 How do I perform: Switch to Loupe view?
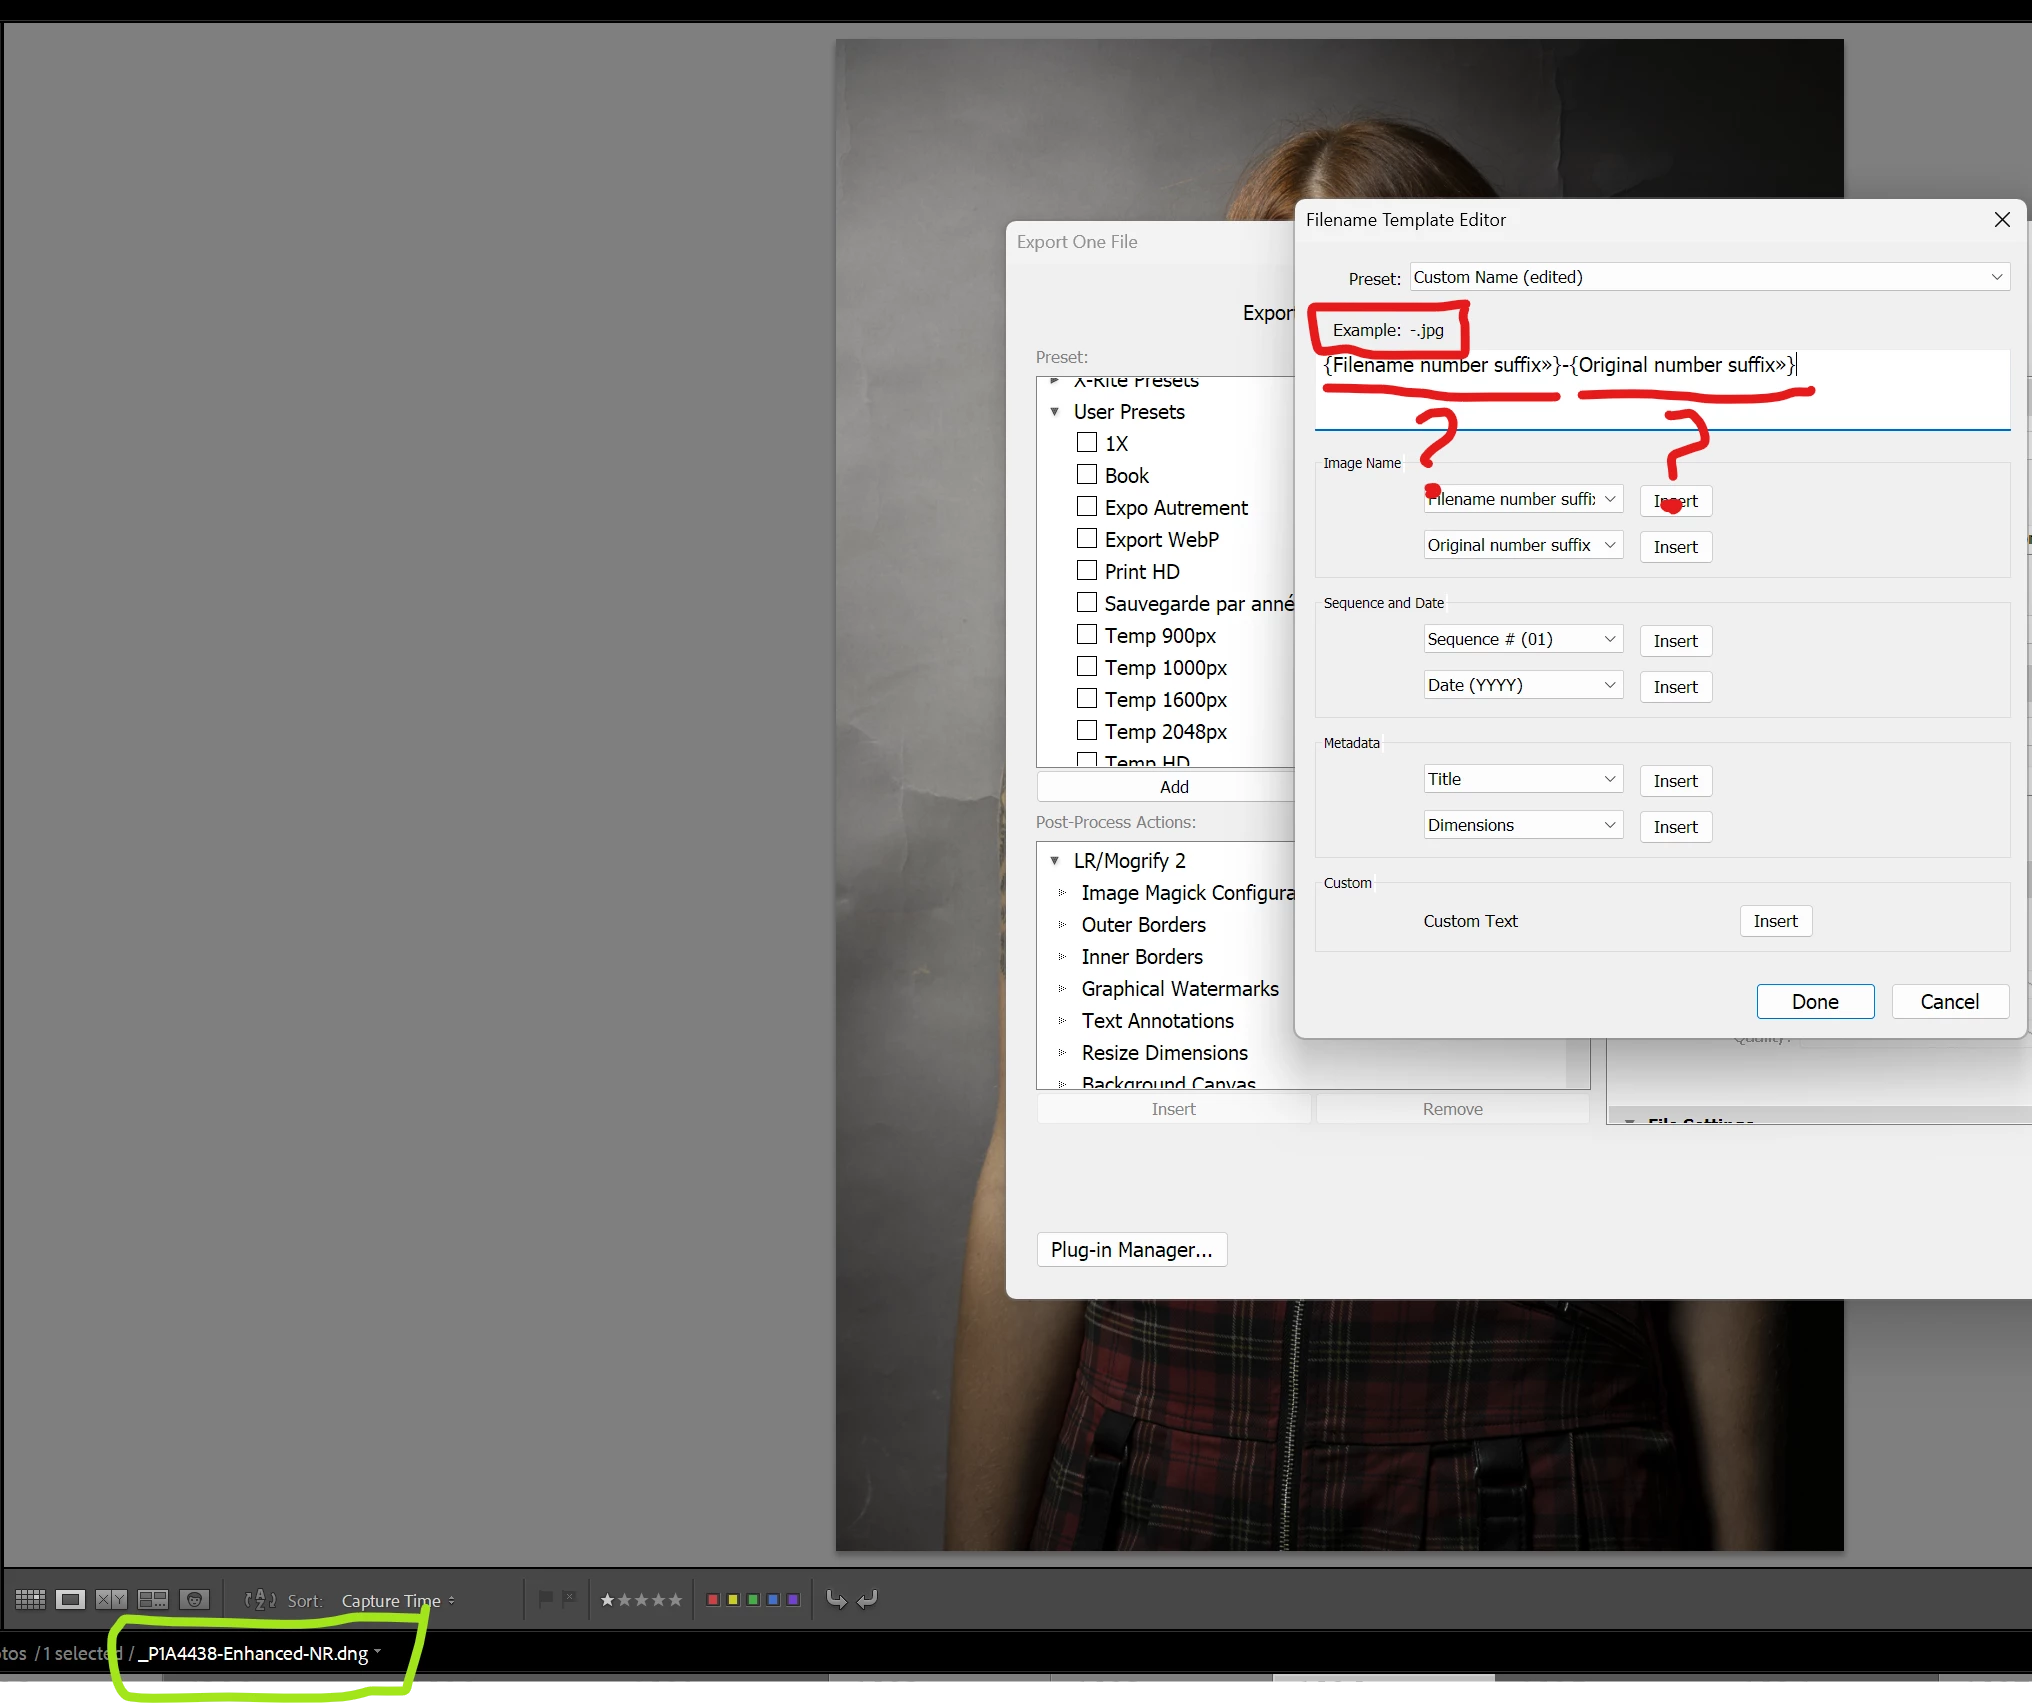pyautogui.click(x=70, y=1599)
